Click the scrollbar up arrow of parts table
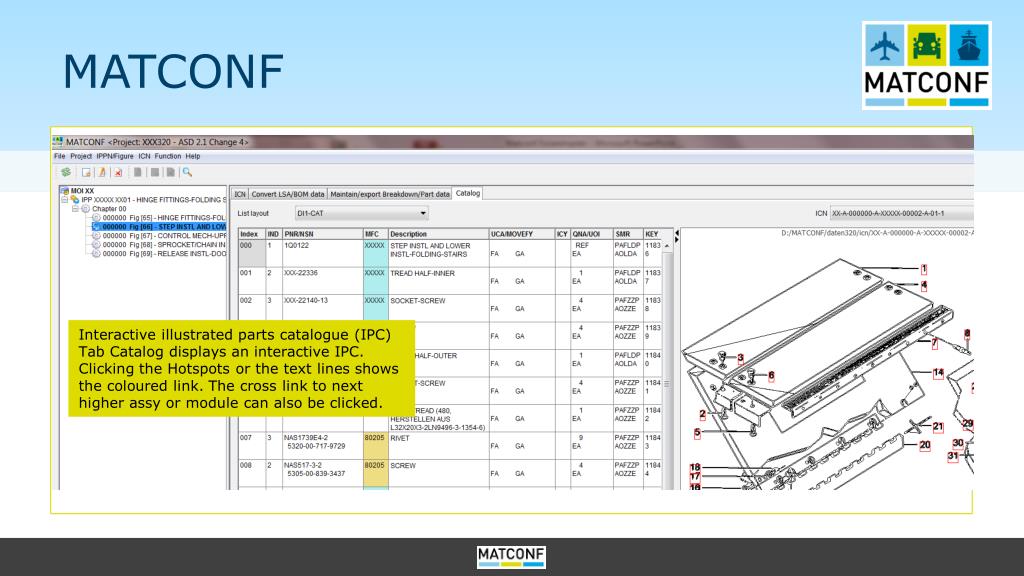Viewport: 1024px width, 576px height. [x=667, y=246]
